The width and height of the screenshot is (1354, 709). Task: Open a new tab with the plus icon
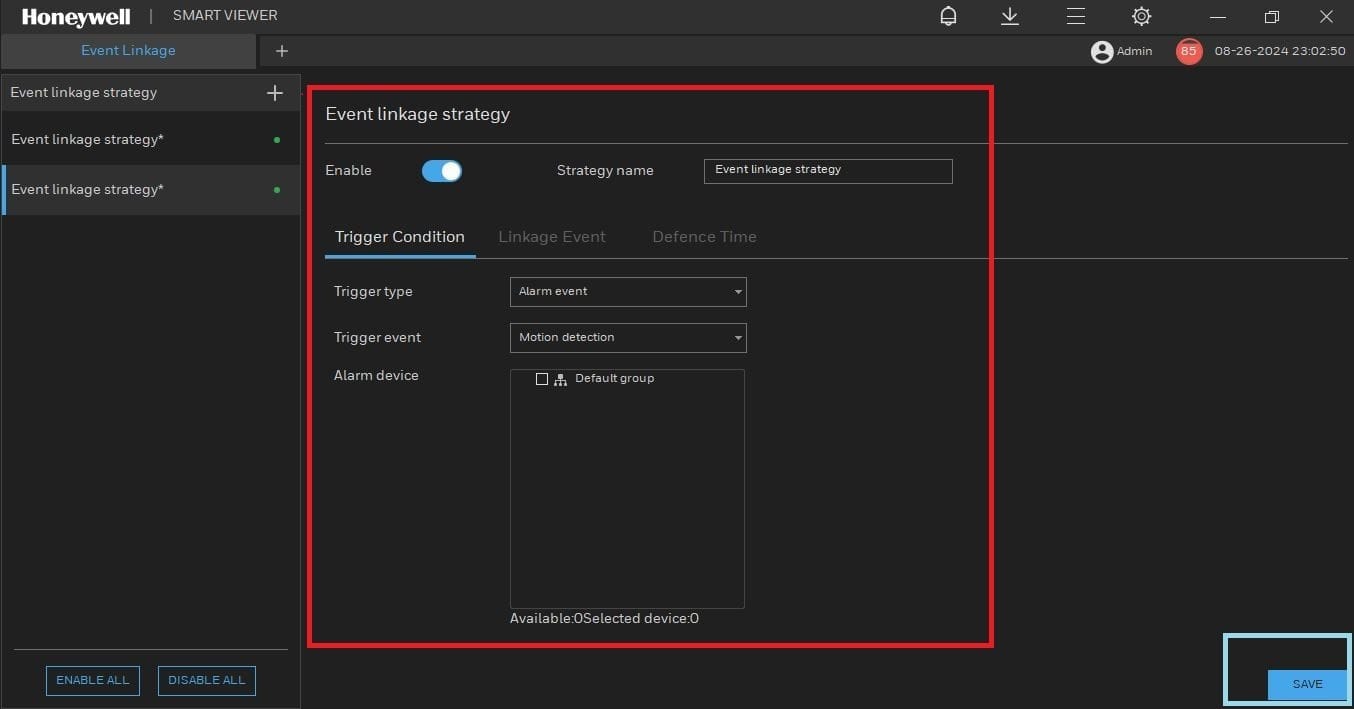pos(281,51)
